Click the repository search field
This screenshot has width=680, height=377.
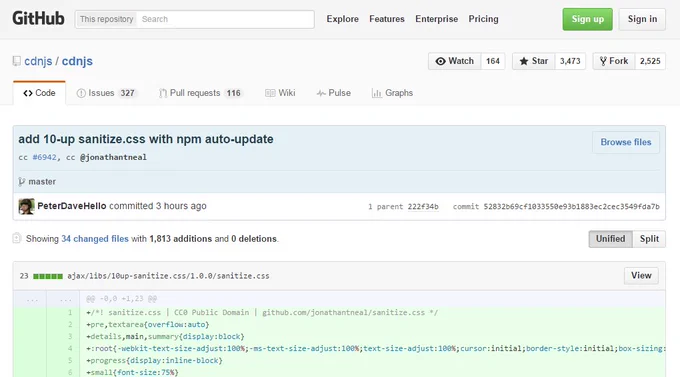pos(225,19)
